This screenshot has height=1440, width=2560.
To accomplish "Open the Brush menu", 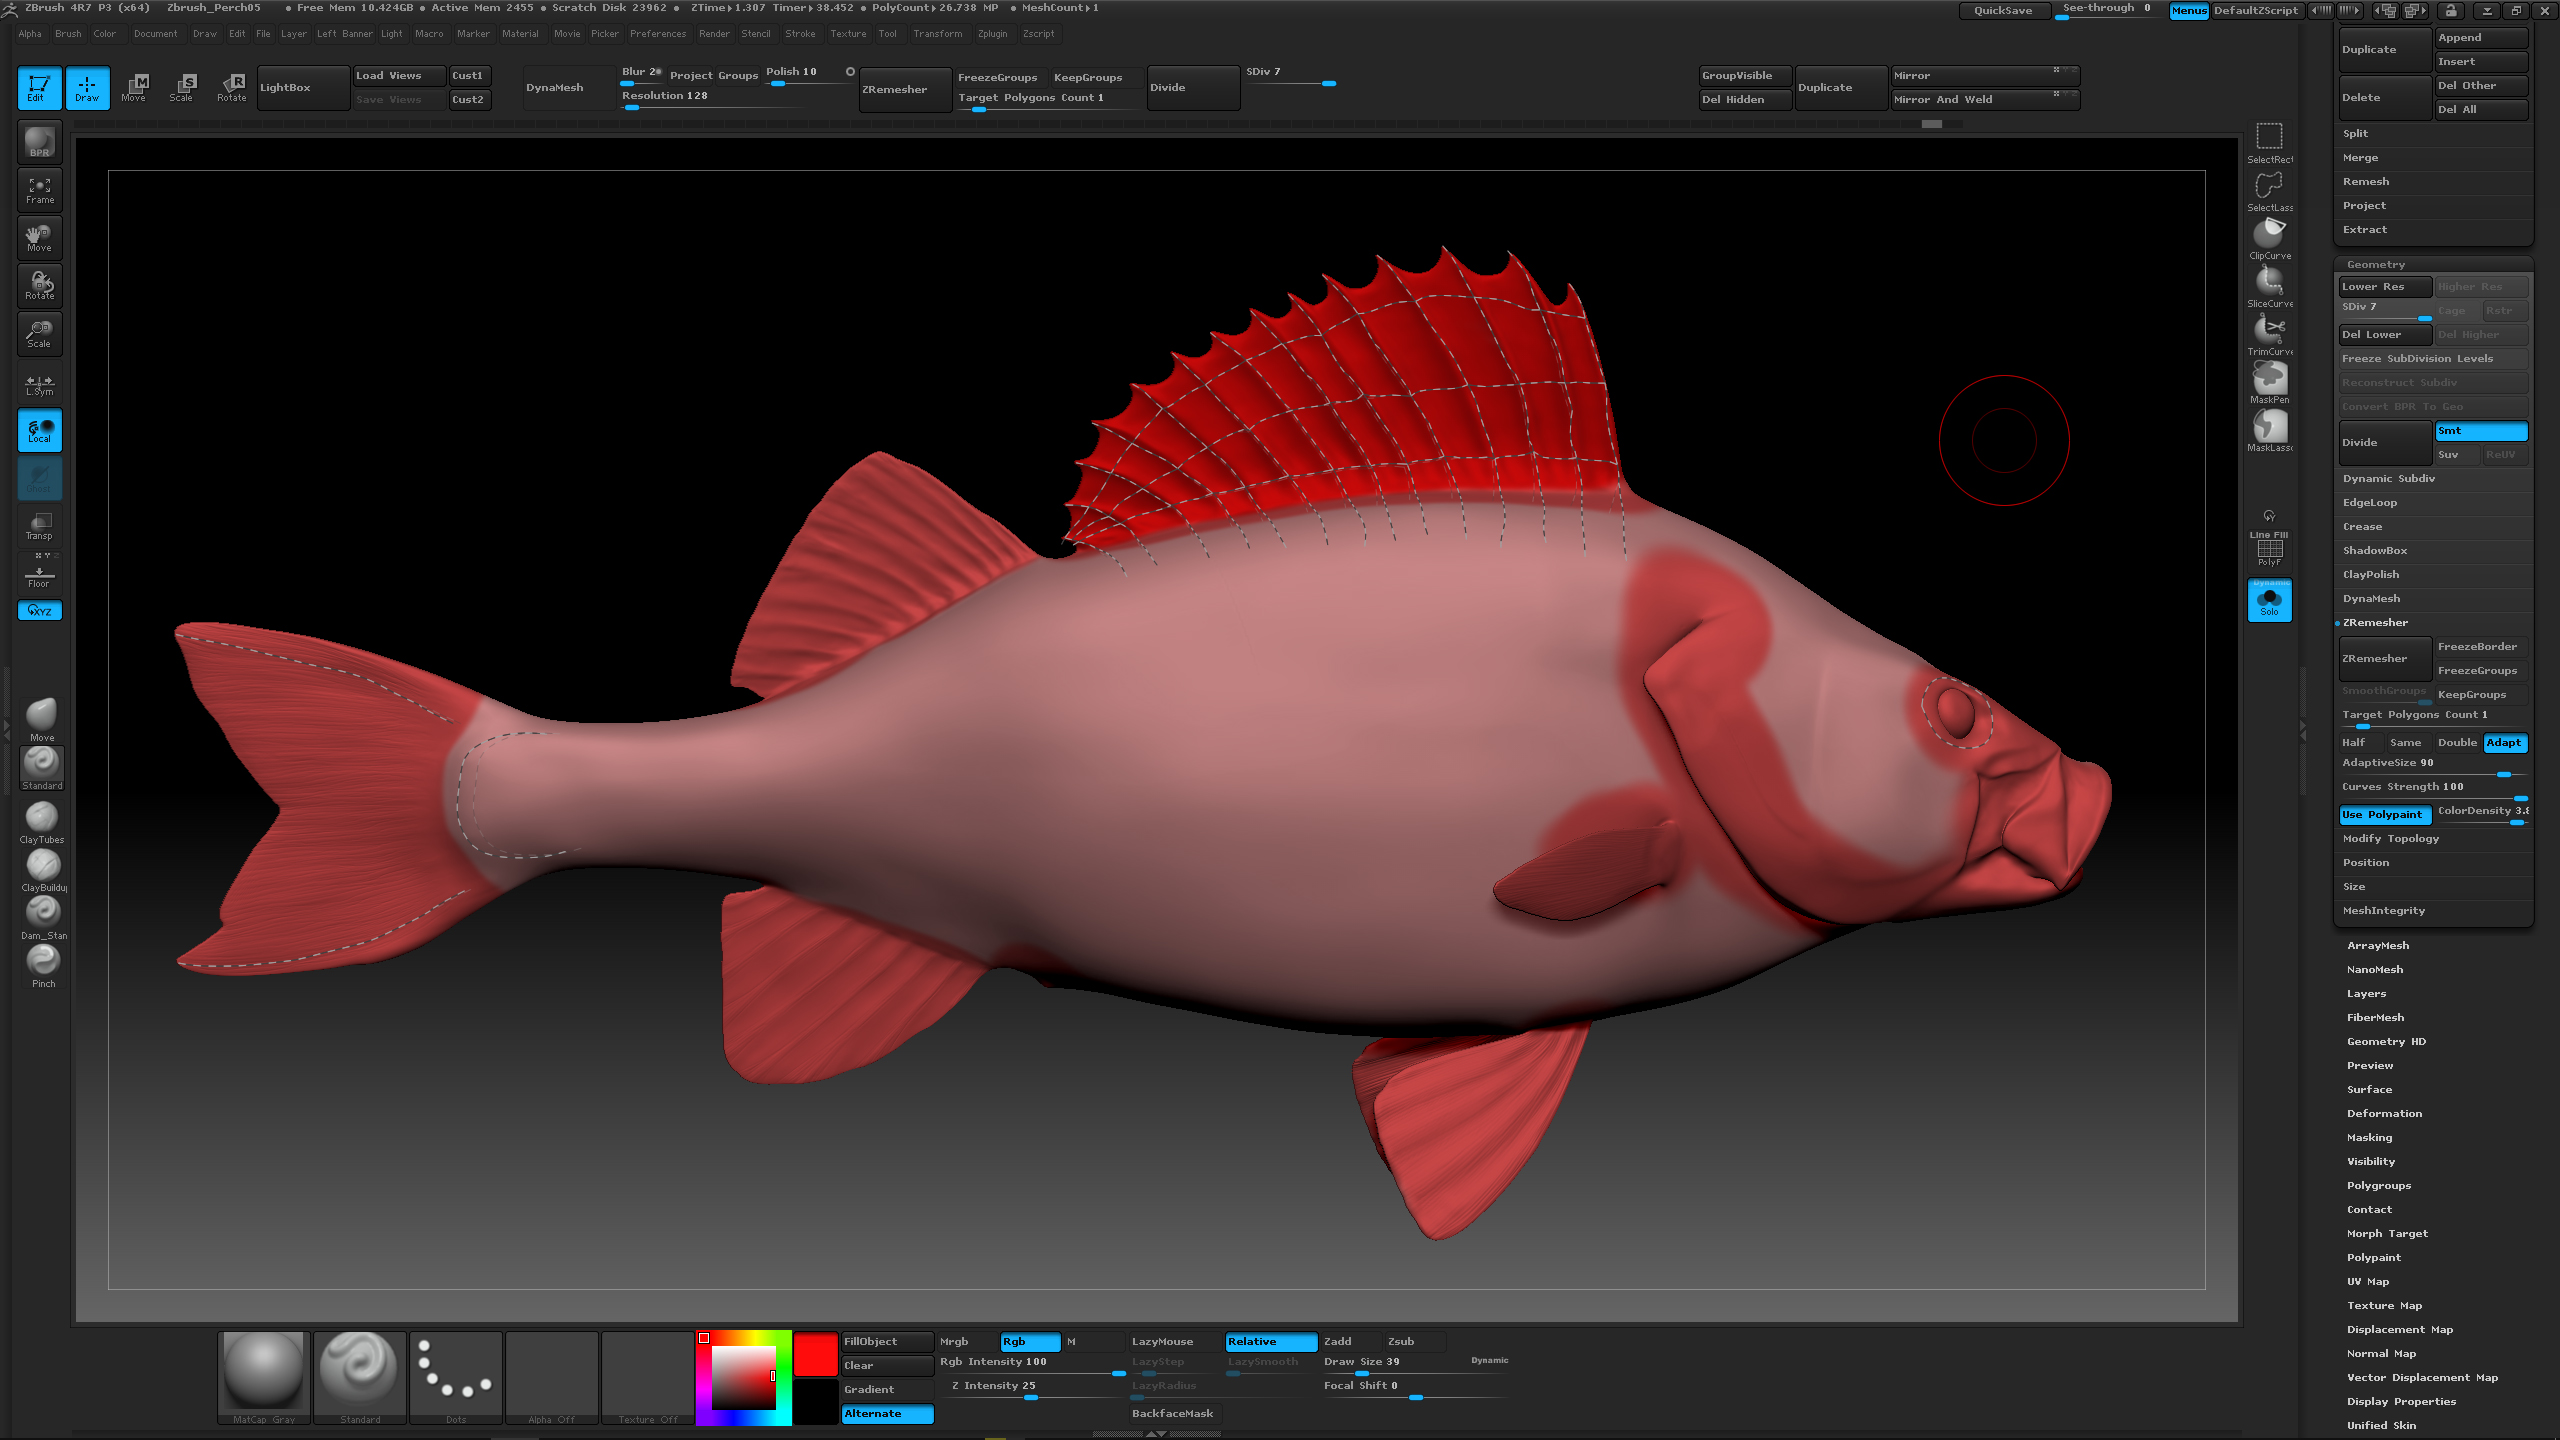I will point(68,34).
